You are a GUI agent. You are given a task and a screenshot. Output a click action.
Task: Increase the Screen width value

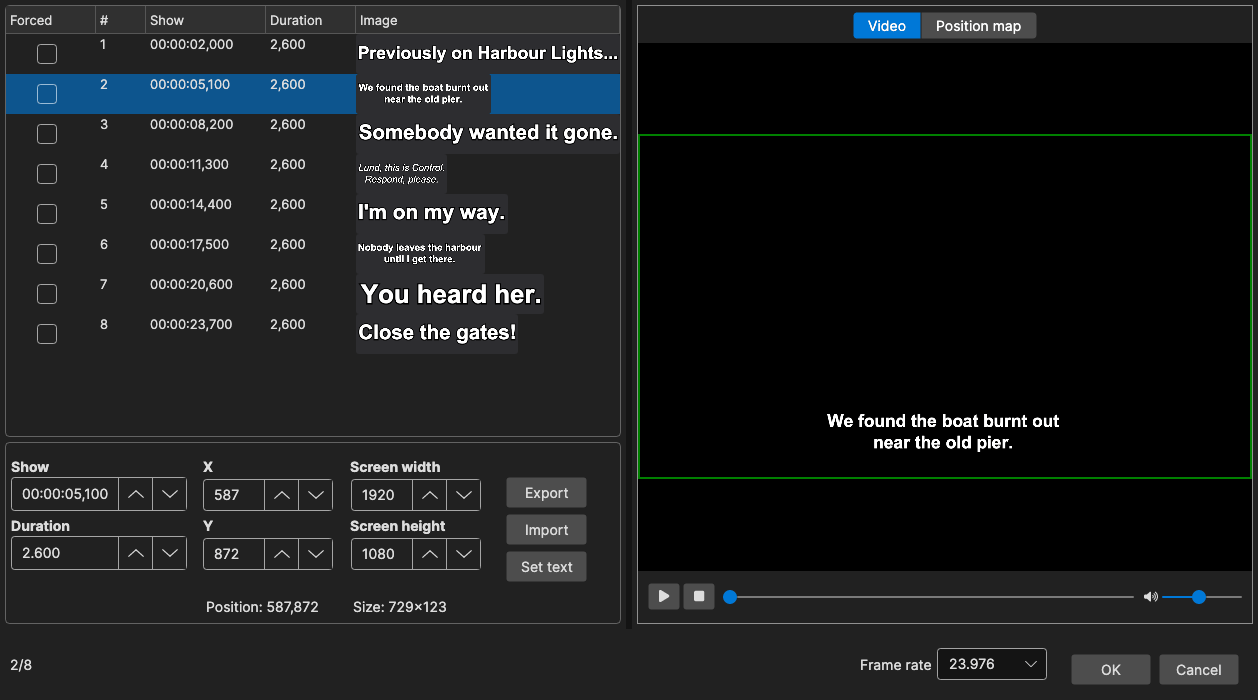click(x=430, y=495)
